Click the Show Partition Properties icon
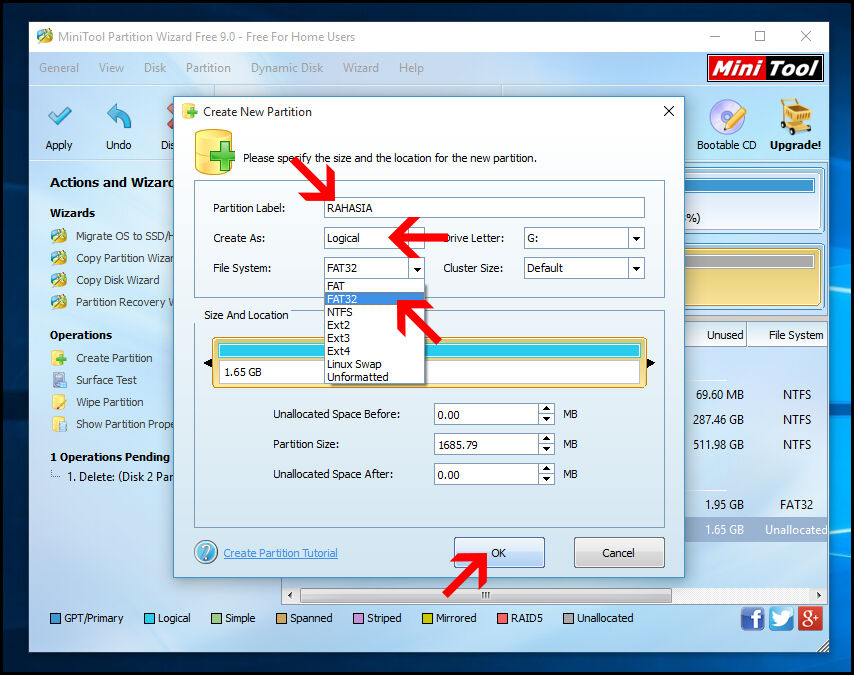The image size is (854, 675). pos(59,424)
